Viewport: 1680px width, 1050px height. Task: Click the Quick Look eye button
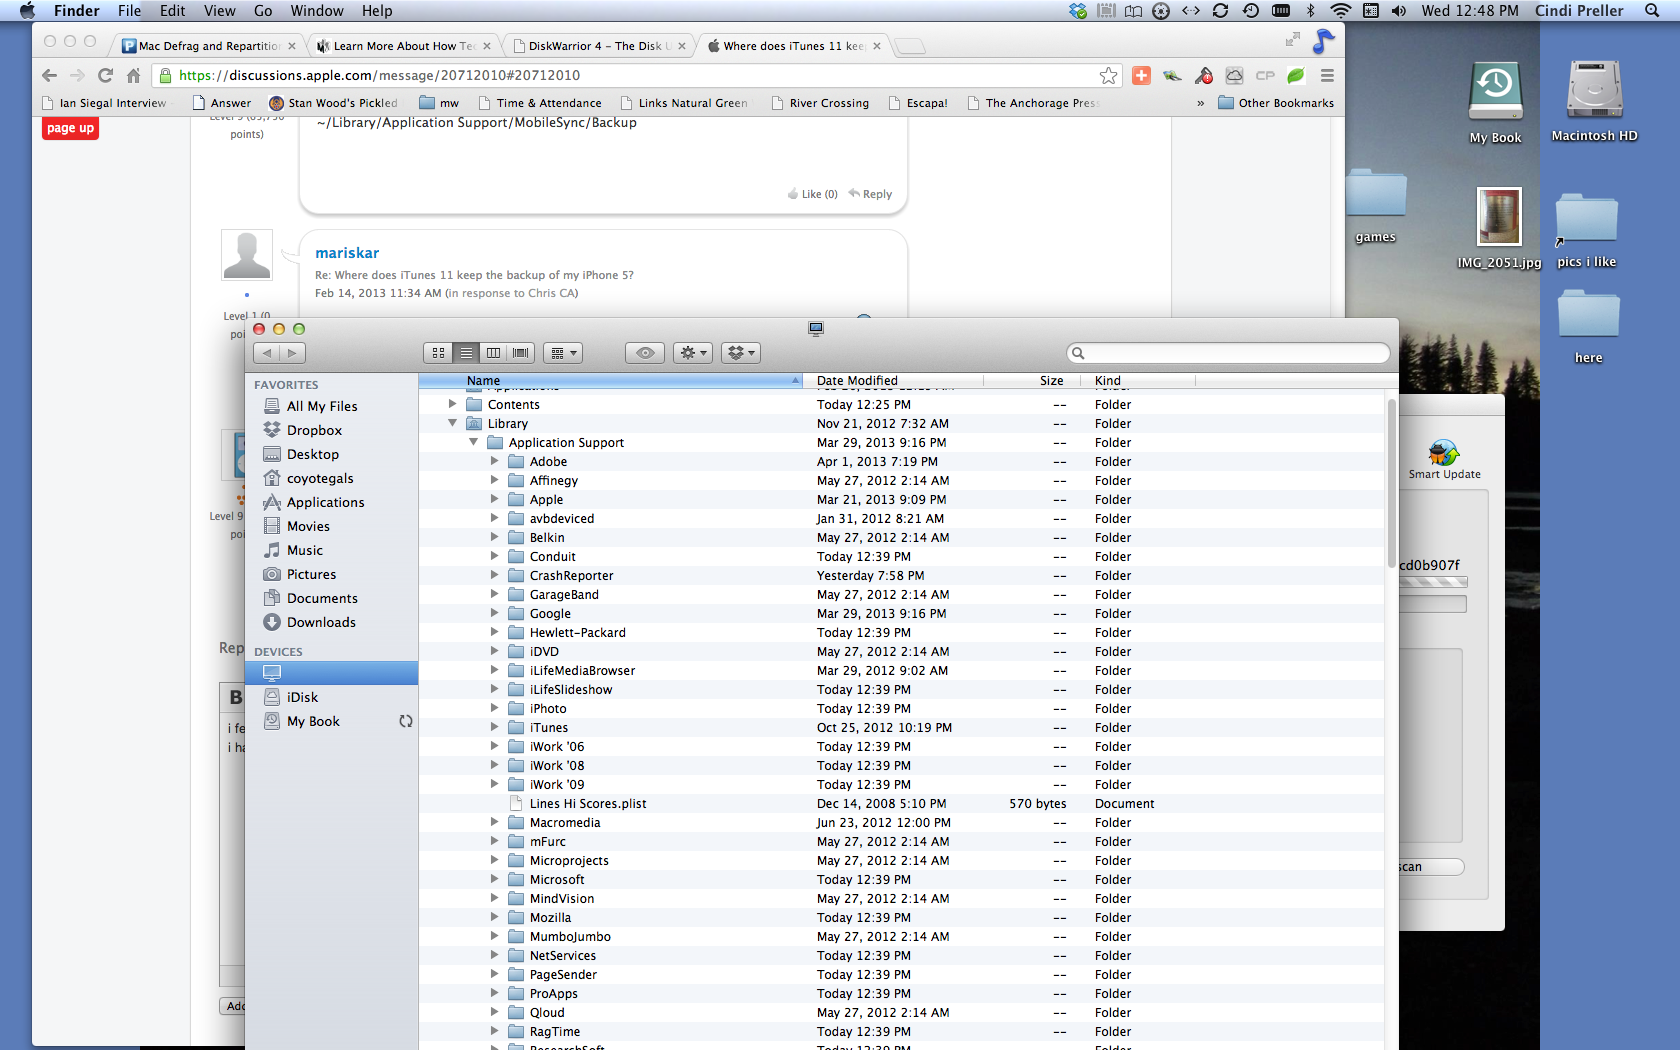tap(645, 353)
